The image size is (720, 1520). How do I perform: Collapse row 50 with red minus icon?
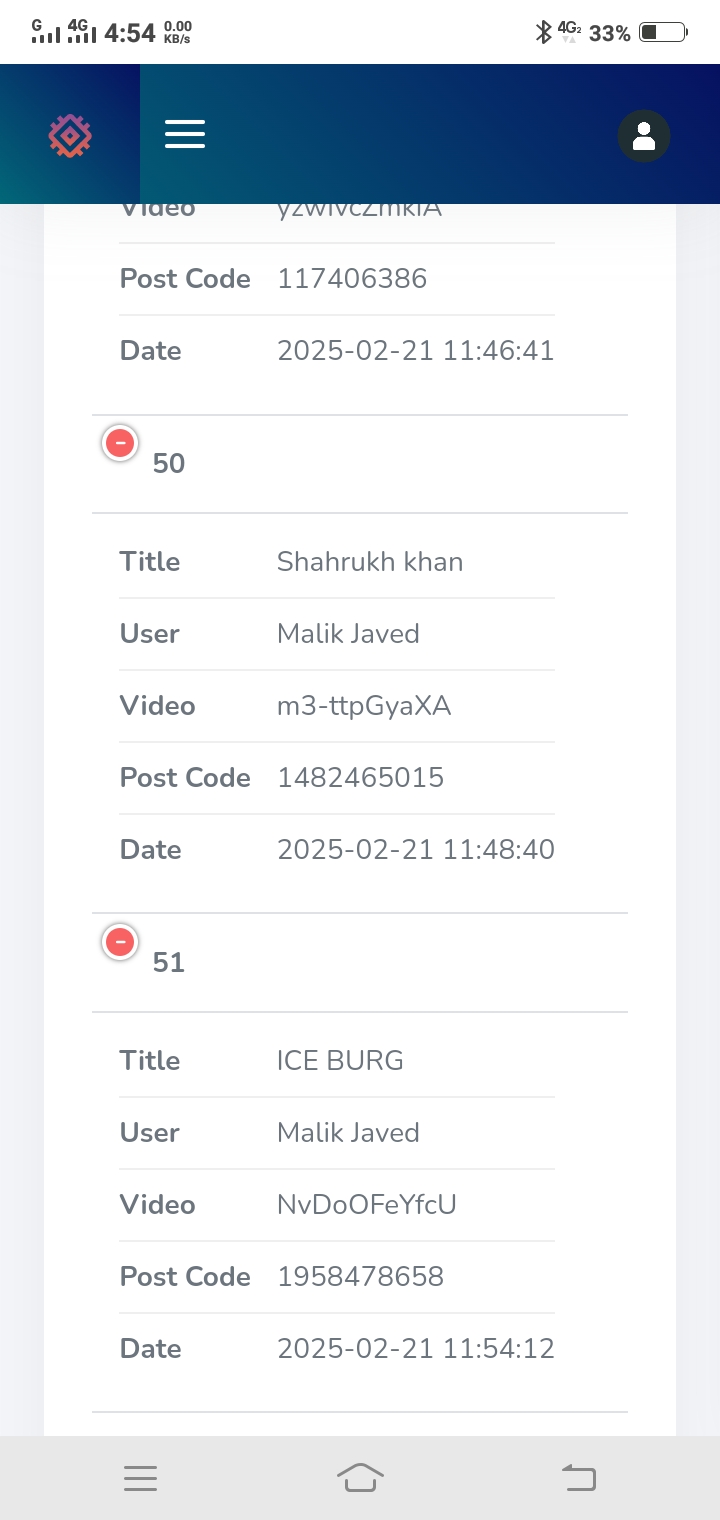(x=120, y=442)
